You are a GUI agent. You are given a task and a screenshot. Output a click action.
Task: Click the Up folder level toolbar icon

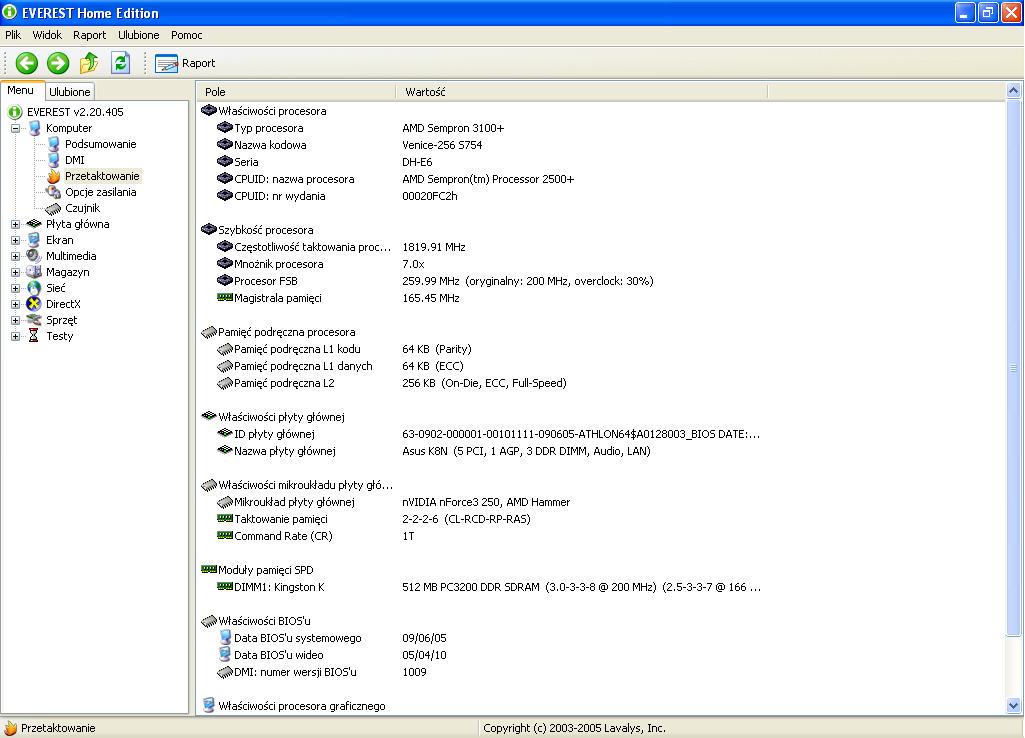[89, 63]
